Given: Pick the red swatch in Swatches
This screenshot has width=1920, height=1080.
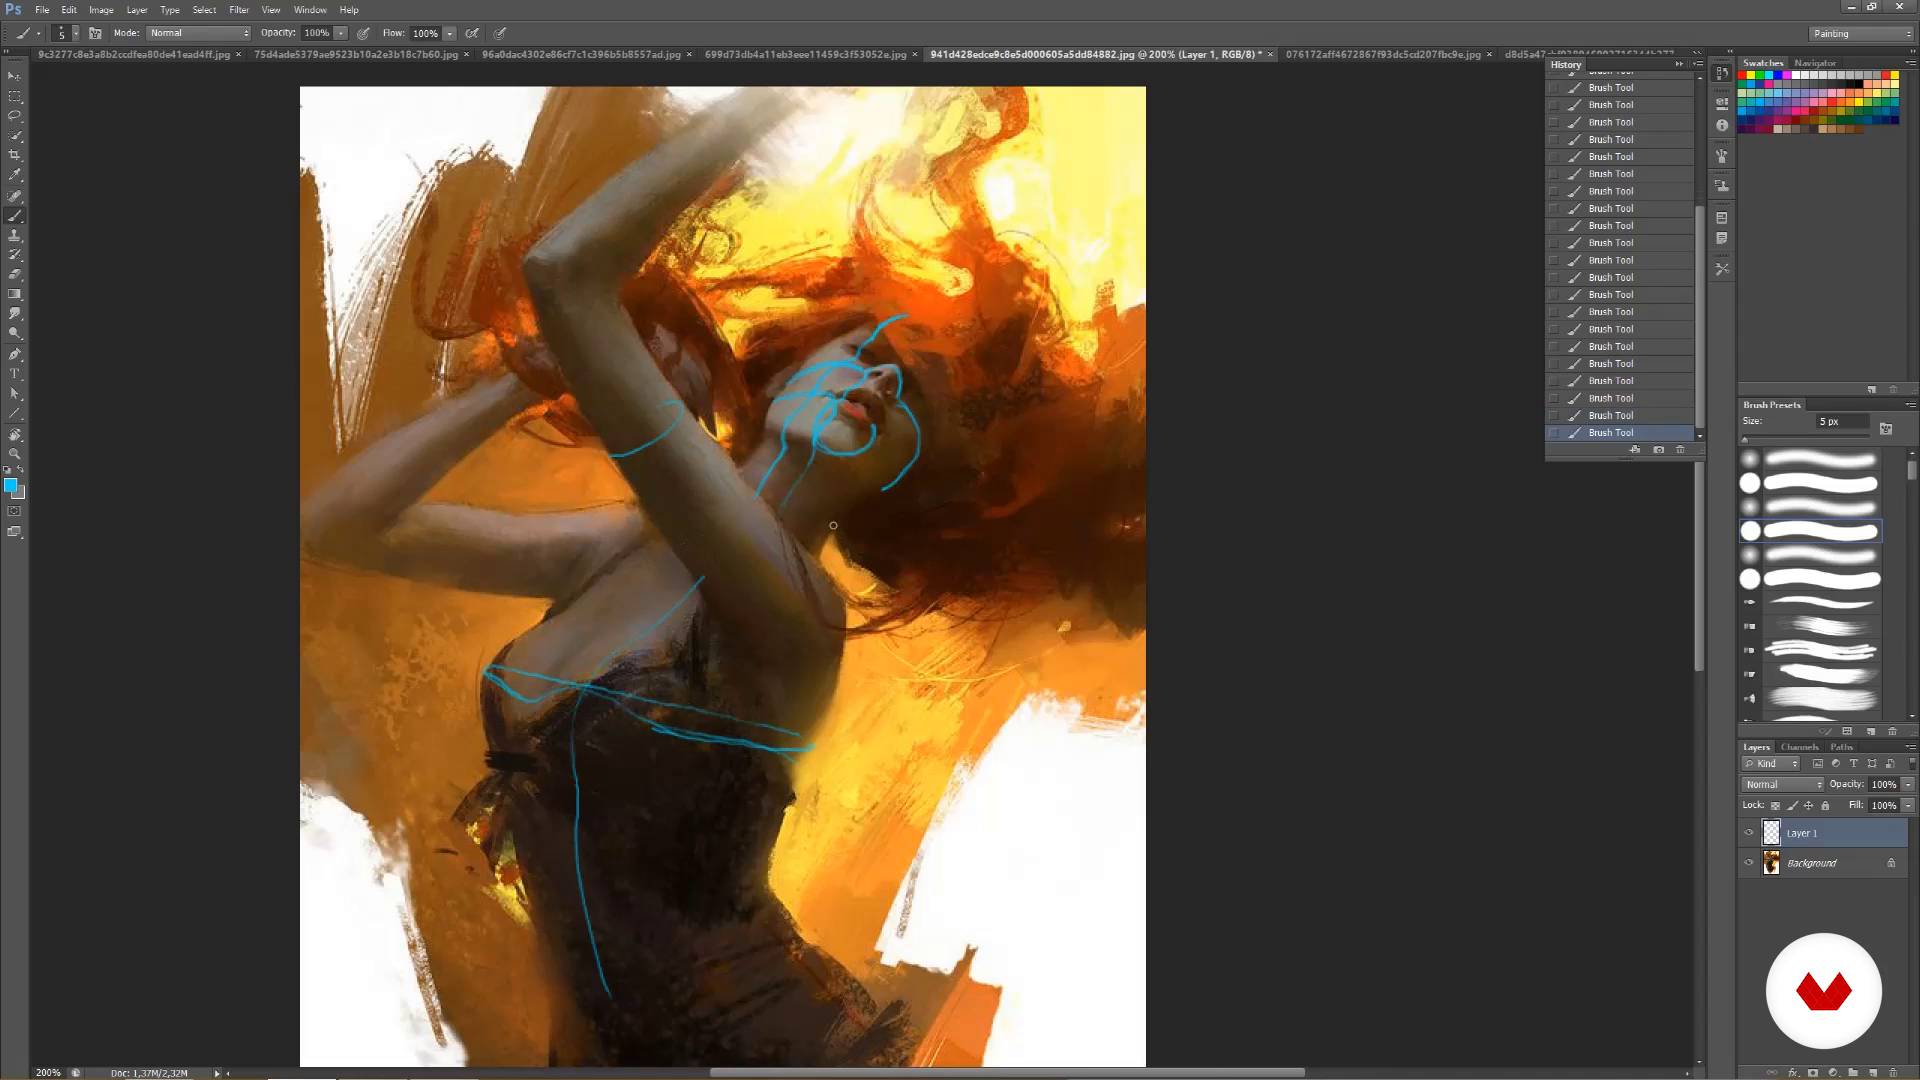Looking at the screenshot, I should click(x=1742, y=75).
